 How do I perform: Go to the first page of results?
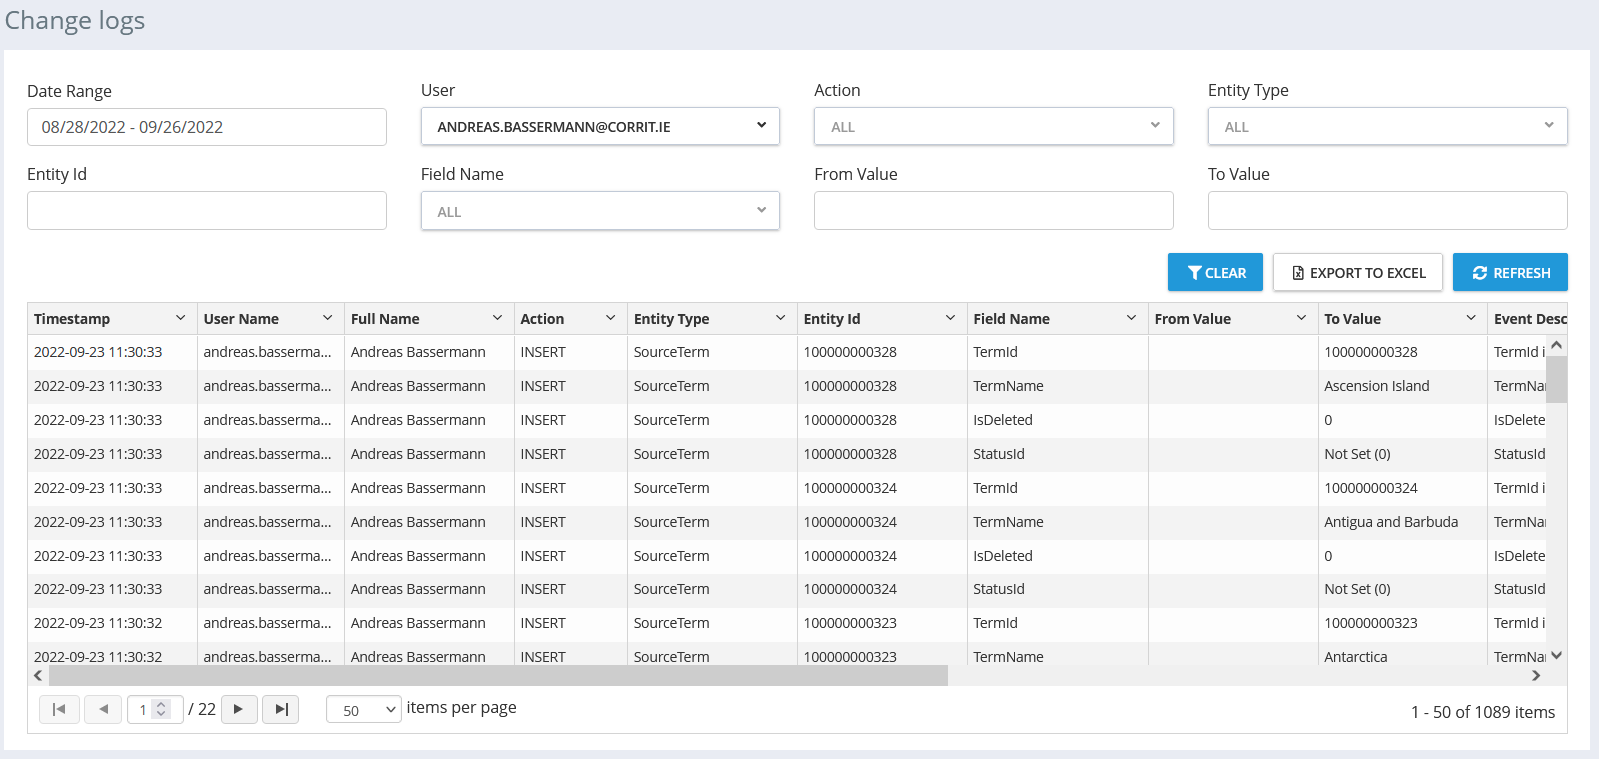59,709
